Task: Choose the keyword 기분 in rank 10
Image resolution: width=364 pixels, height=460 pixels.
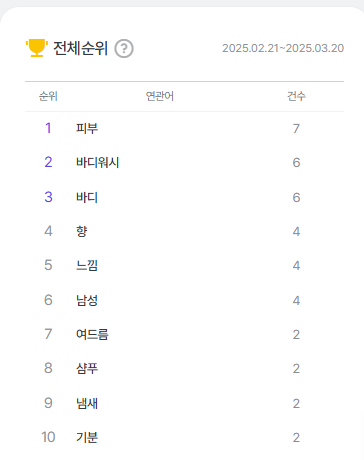Action: 87,437
